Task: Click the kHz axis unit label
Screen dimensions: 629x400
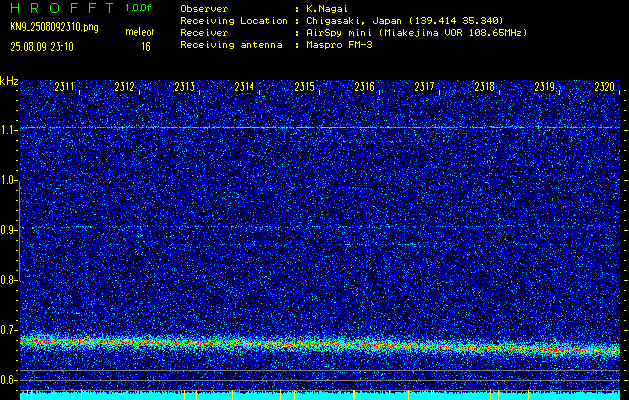Action: click(x=9, y=81)
